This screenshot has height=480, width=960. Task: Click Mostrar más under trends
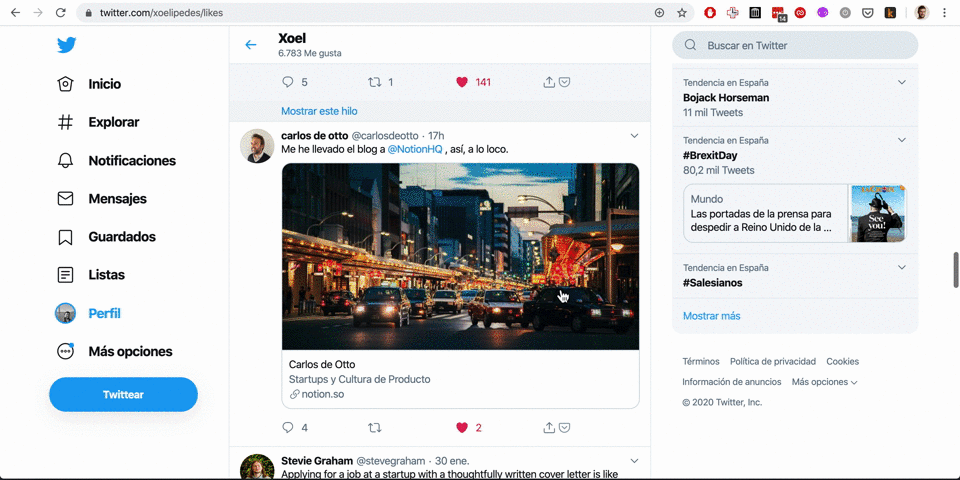(x=711, y=316)
